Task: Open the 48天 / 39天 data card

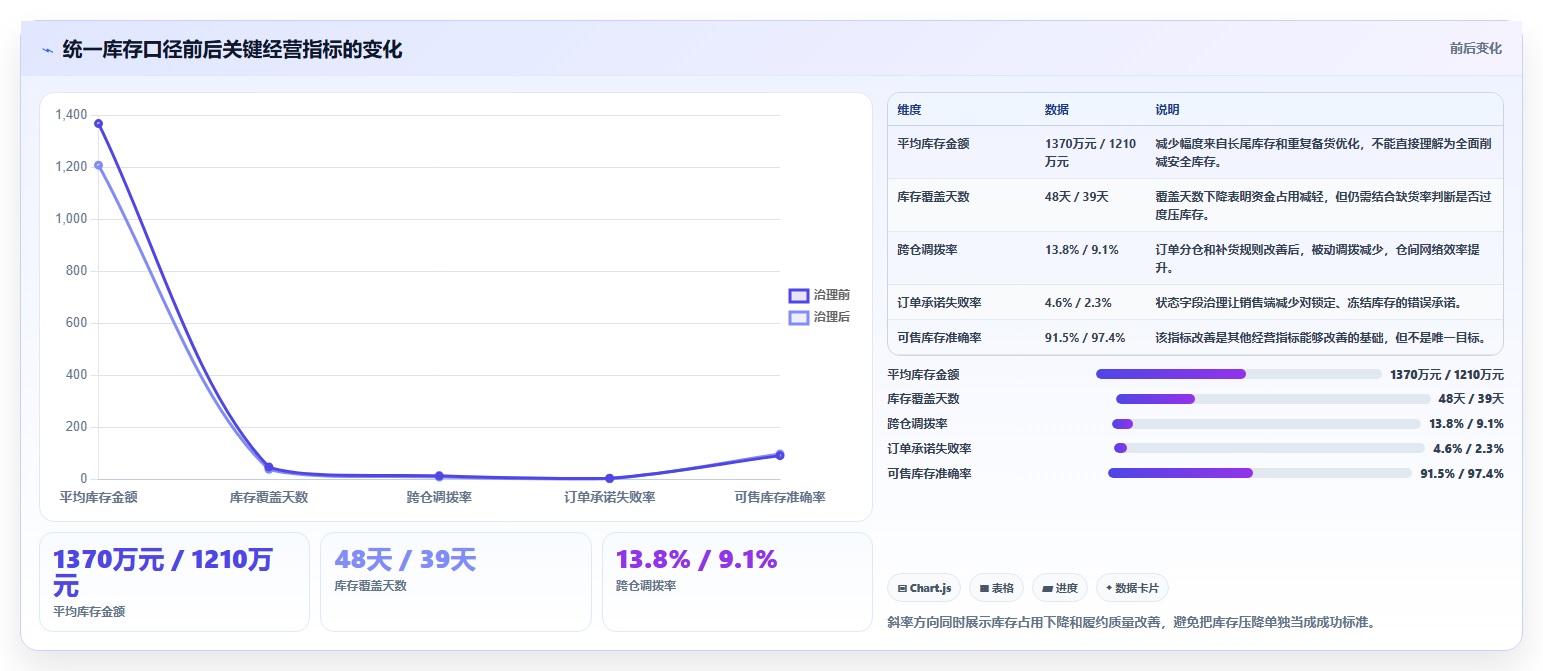Action: tap(456, 582)
